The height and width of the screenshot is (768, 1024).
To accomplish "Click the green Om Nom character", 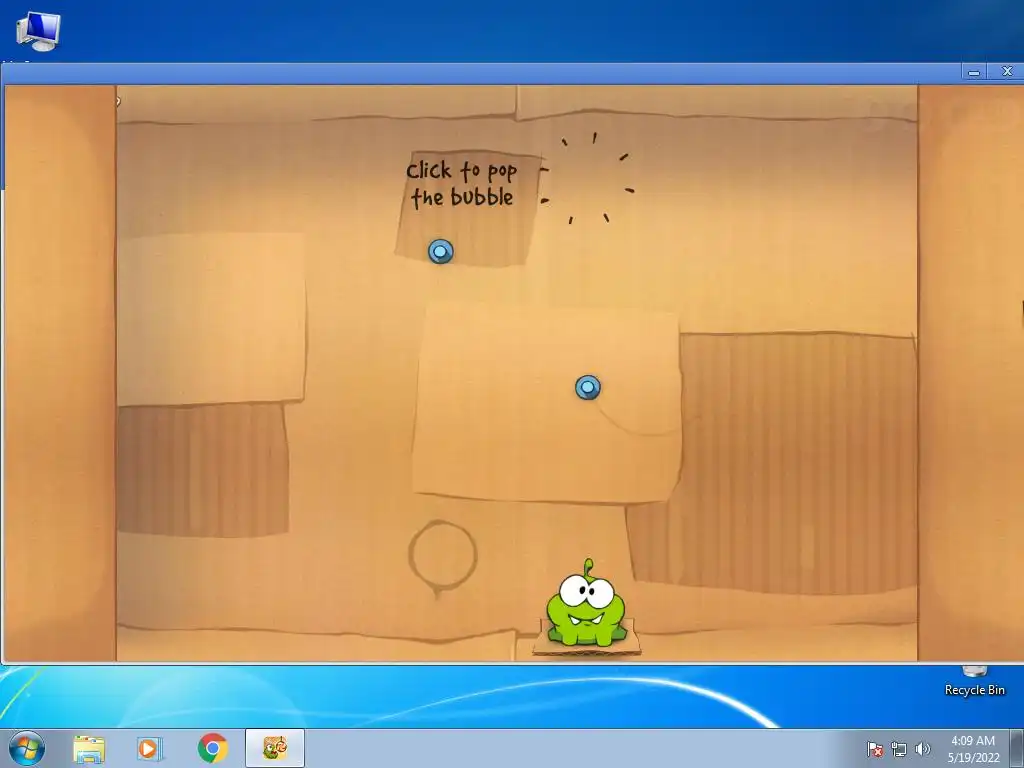I will point(586,603).
